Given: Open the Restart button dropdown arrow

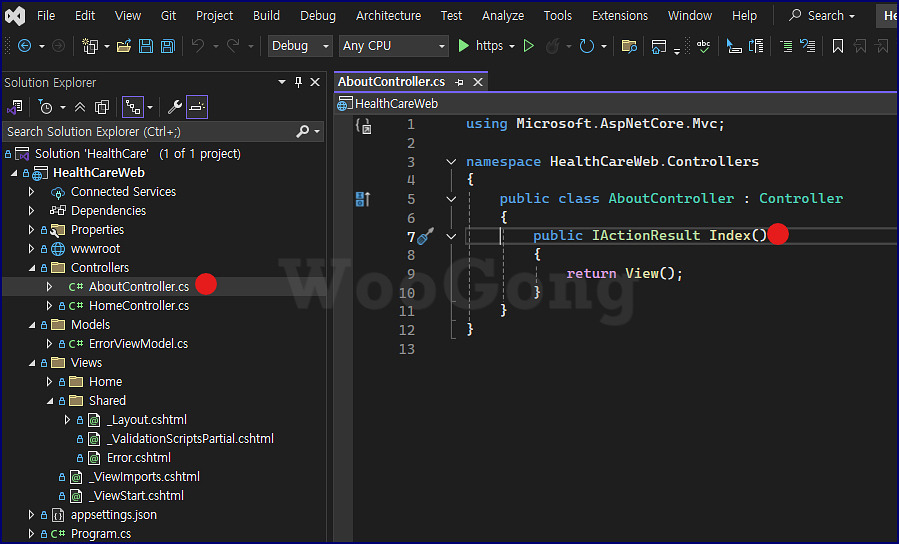Looking at the screenshot, I should (604, 46).
